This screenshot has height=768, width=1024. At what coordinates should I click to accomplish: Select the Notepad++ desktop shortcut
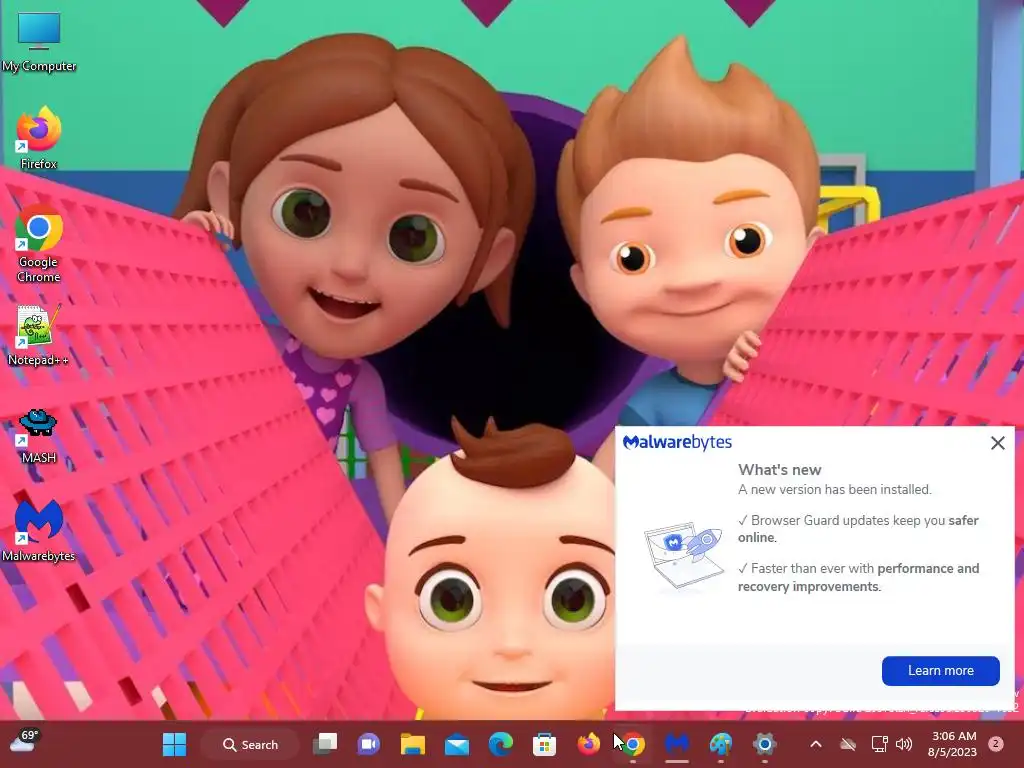38,334
